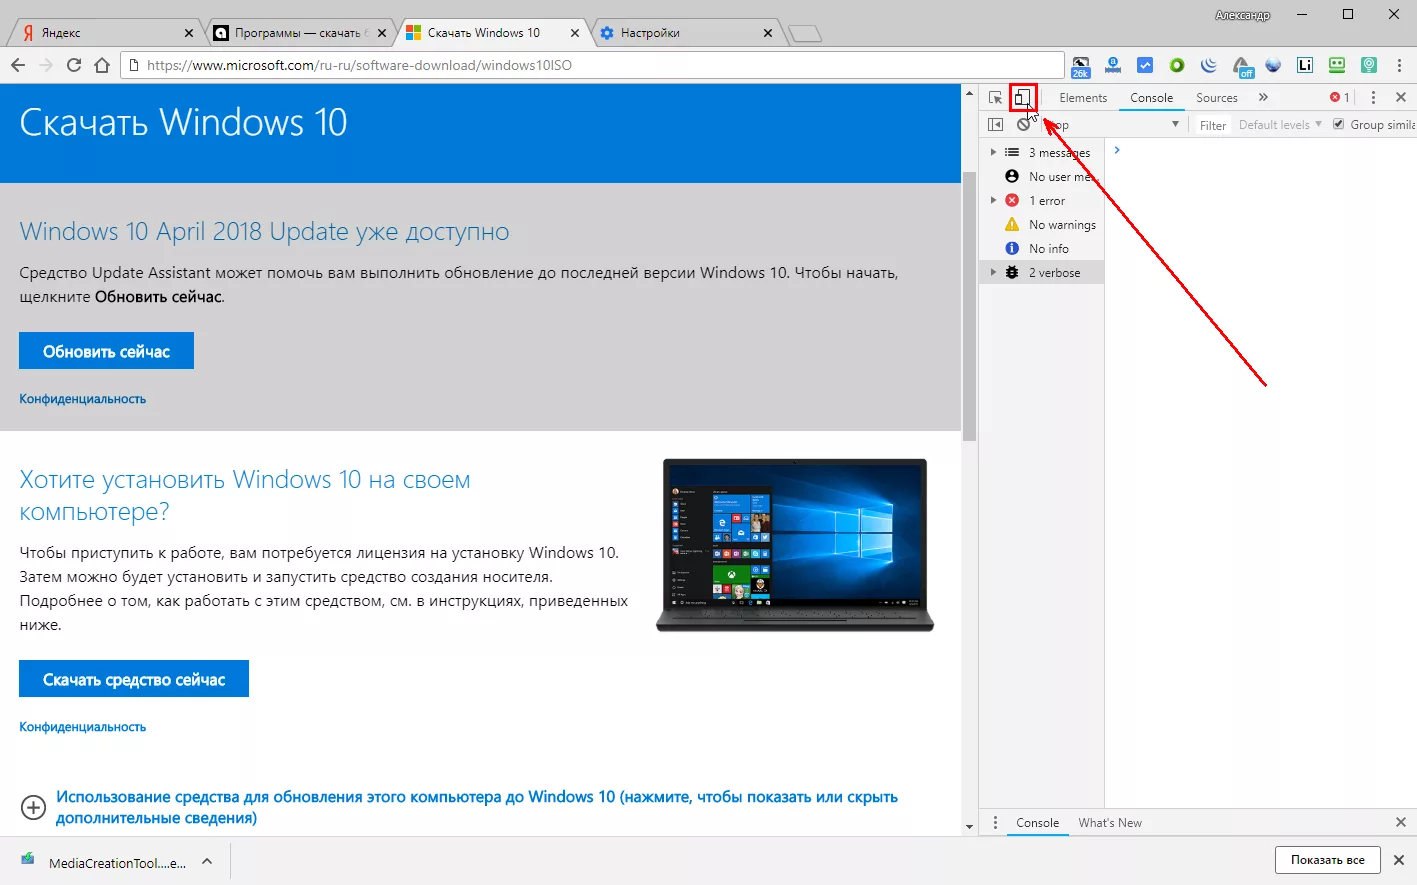Click Скачать средство сейчас button

134,679
